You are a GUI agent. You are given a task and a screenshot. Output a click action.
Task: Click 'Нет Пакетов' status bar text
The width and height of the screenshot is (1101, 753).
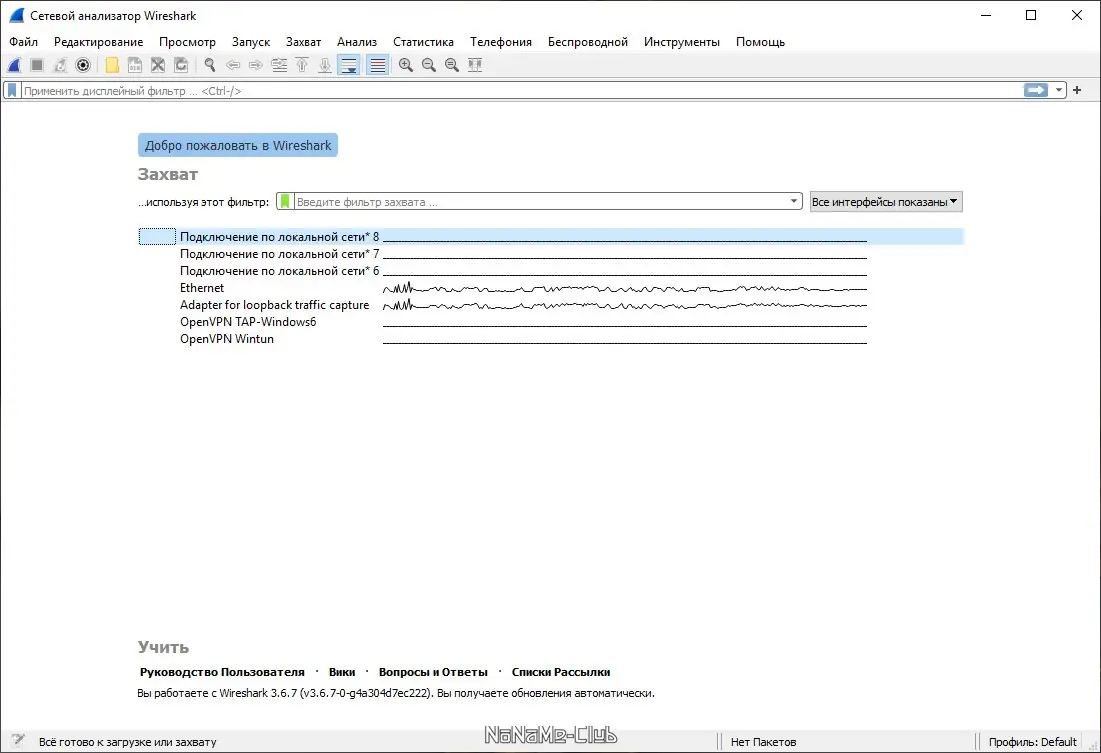click(x=763, y=742)
